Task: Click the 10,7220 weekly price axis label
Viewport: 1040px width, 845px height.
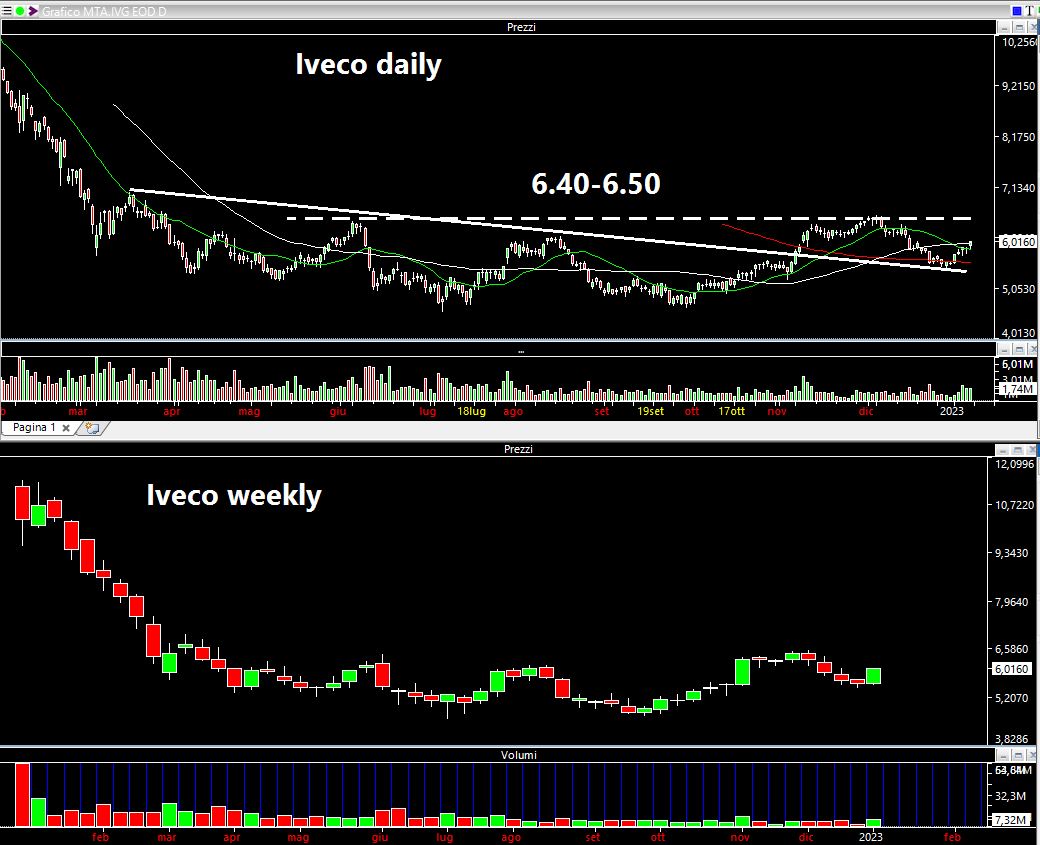Action: pos(1014,505)
